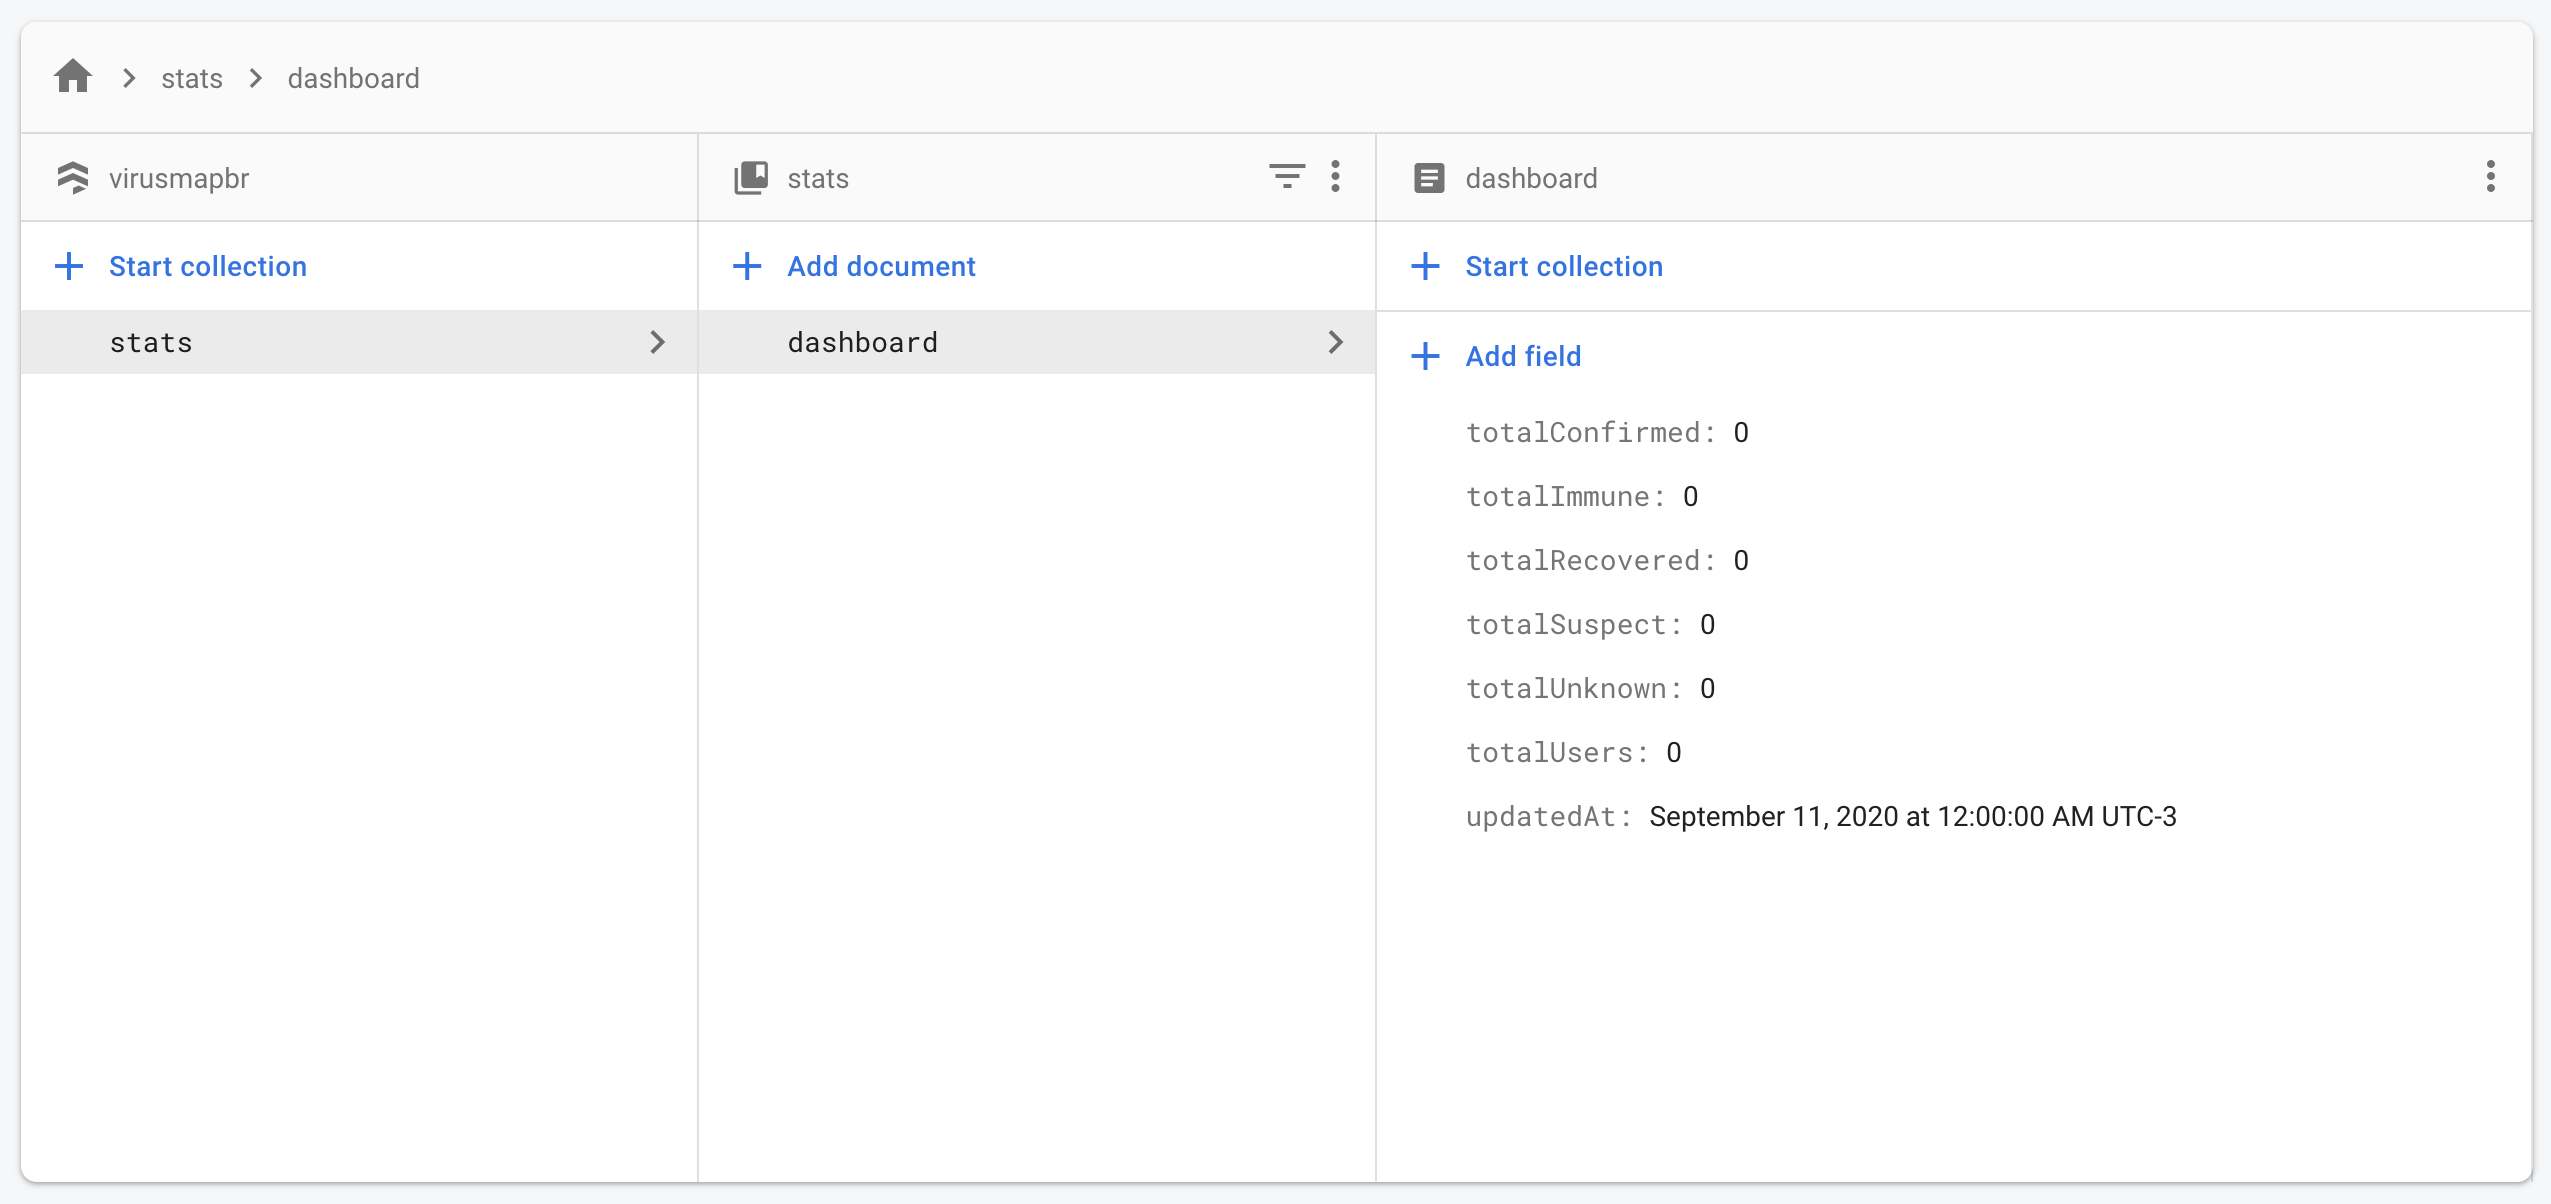Click the virusmapbr project name
2551x1204 pixels.
[x=179, y=178]
